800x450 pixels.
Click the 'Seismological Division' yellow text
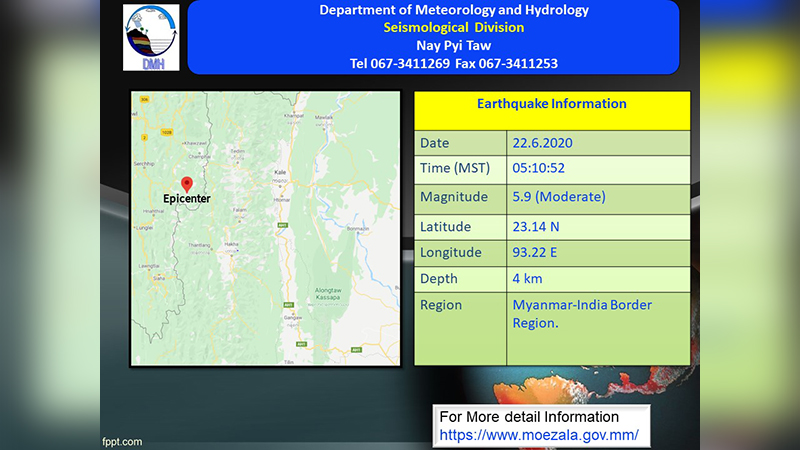[x=454, y=28]
